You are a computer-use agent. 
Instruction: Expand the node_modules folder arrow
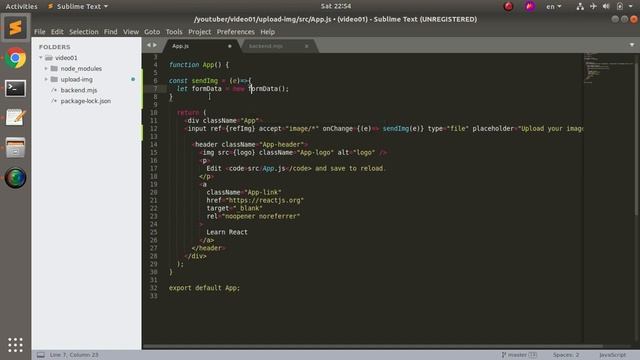point(46,69)
